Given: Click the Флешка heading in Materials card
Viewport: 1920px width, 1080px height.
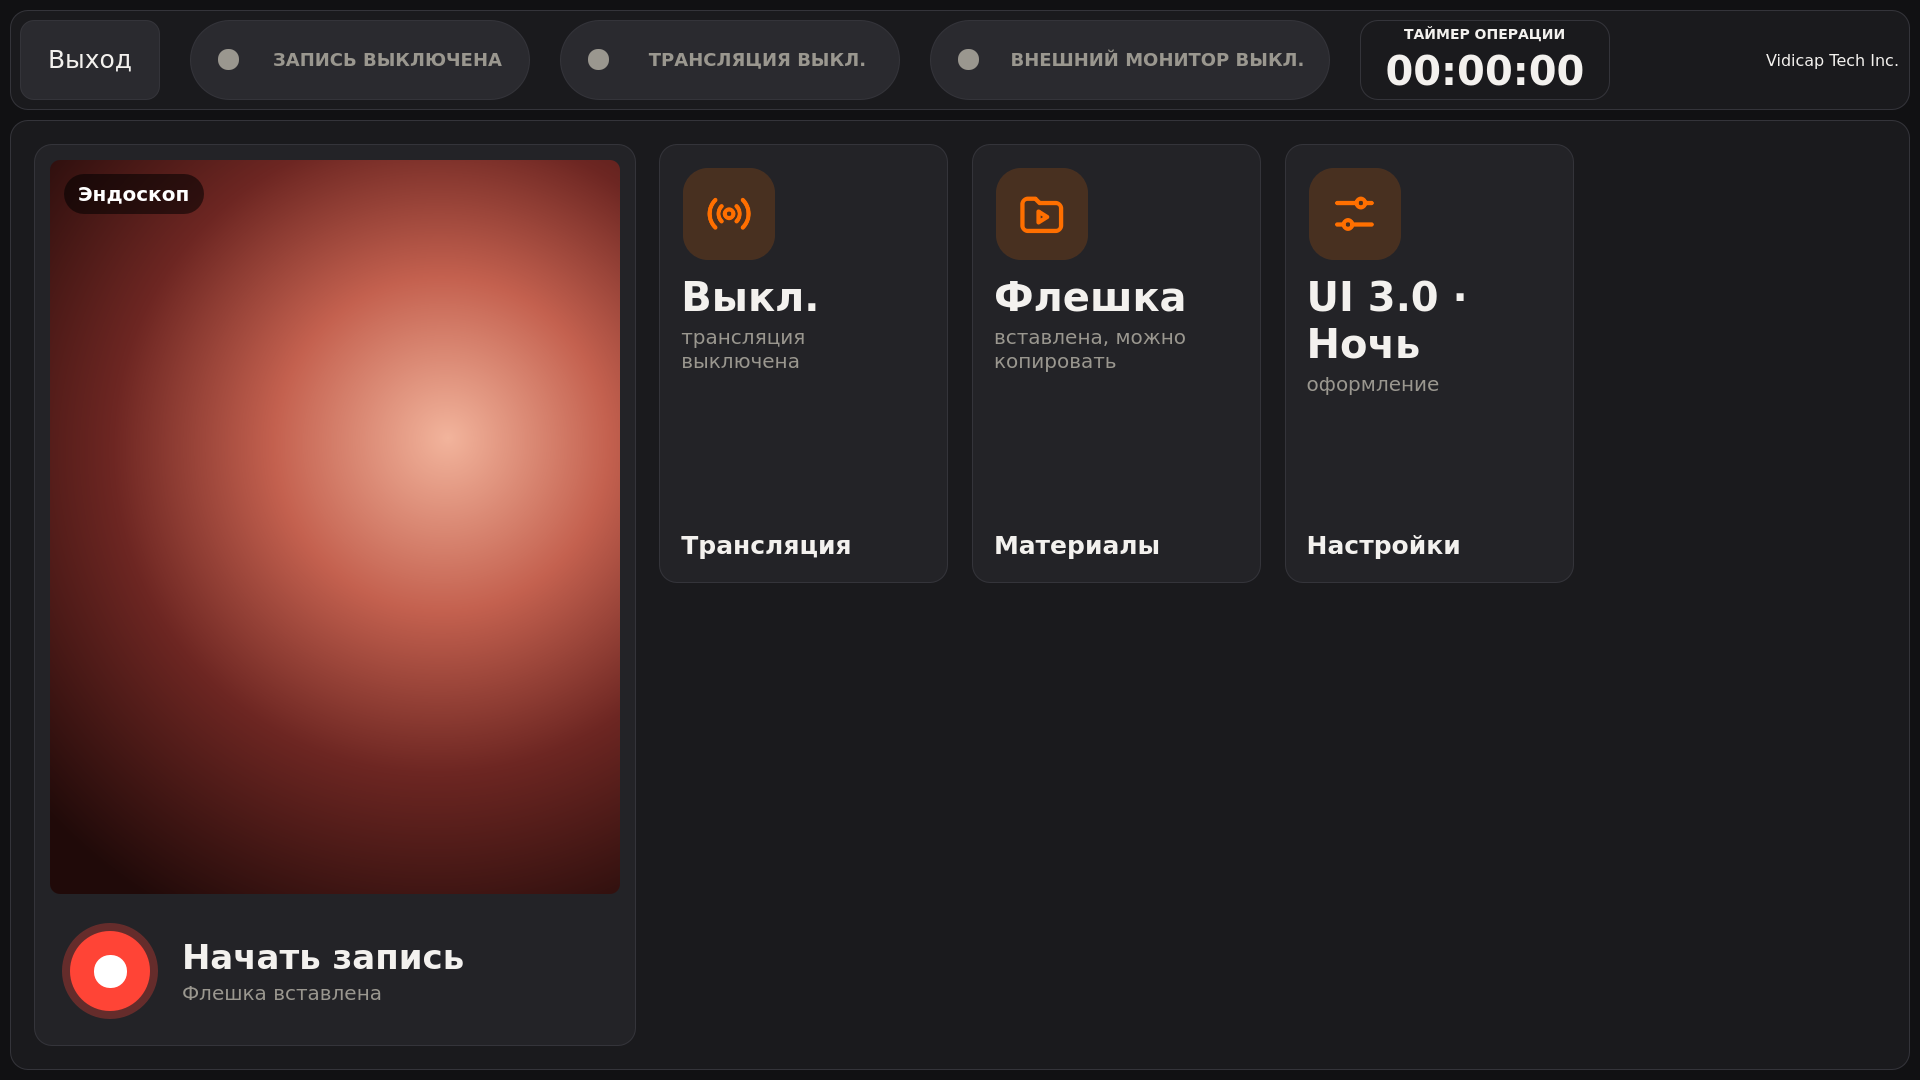Looking at the screenshot, I should (x=1090, y=297).
